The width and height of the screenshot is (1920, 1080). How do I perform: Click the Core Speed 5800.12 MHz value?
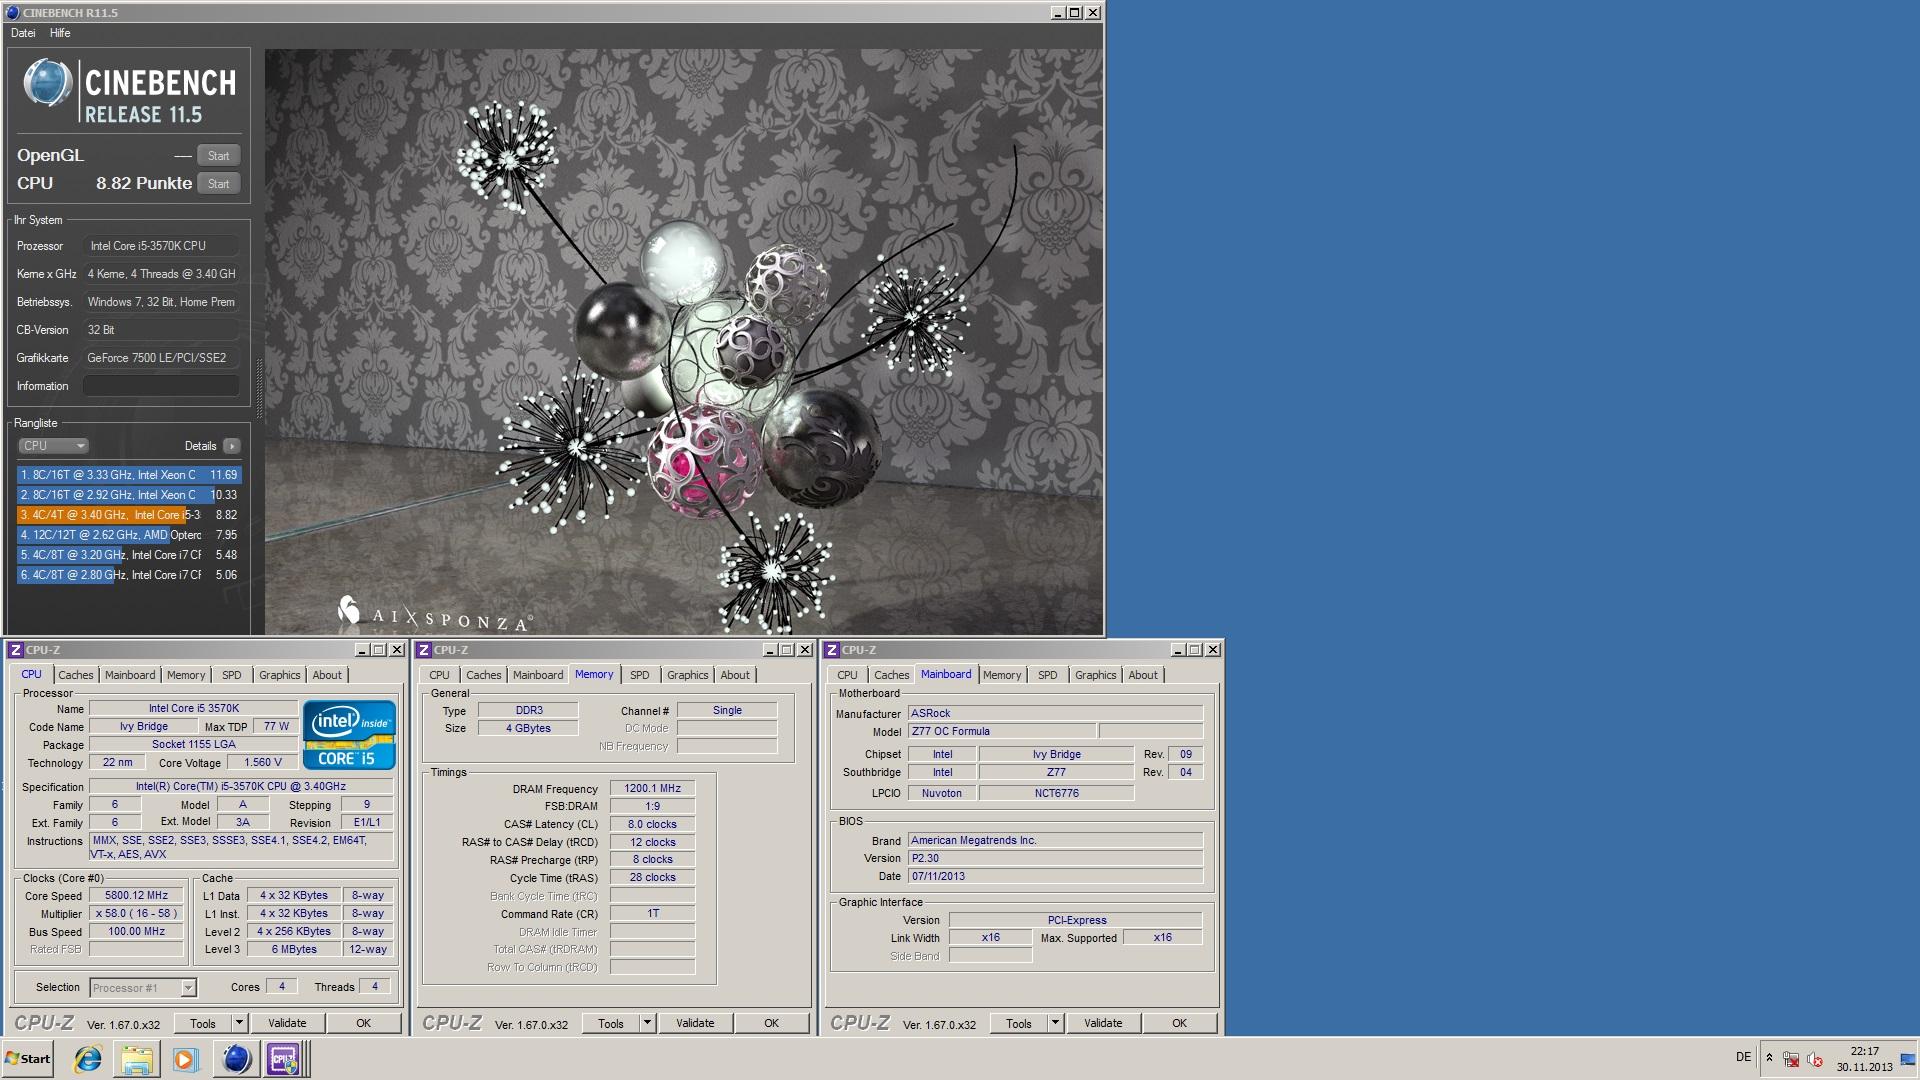137,895
